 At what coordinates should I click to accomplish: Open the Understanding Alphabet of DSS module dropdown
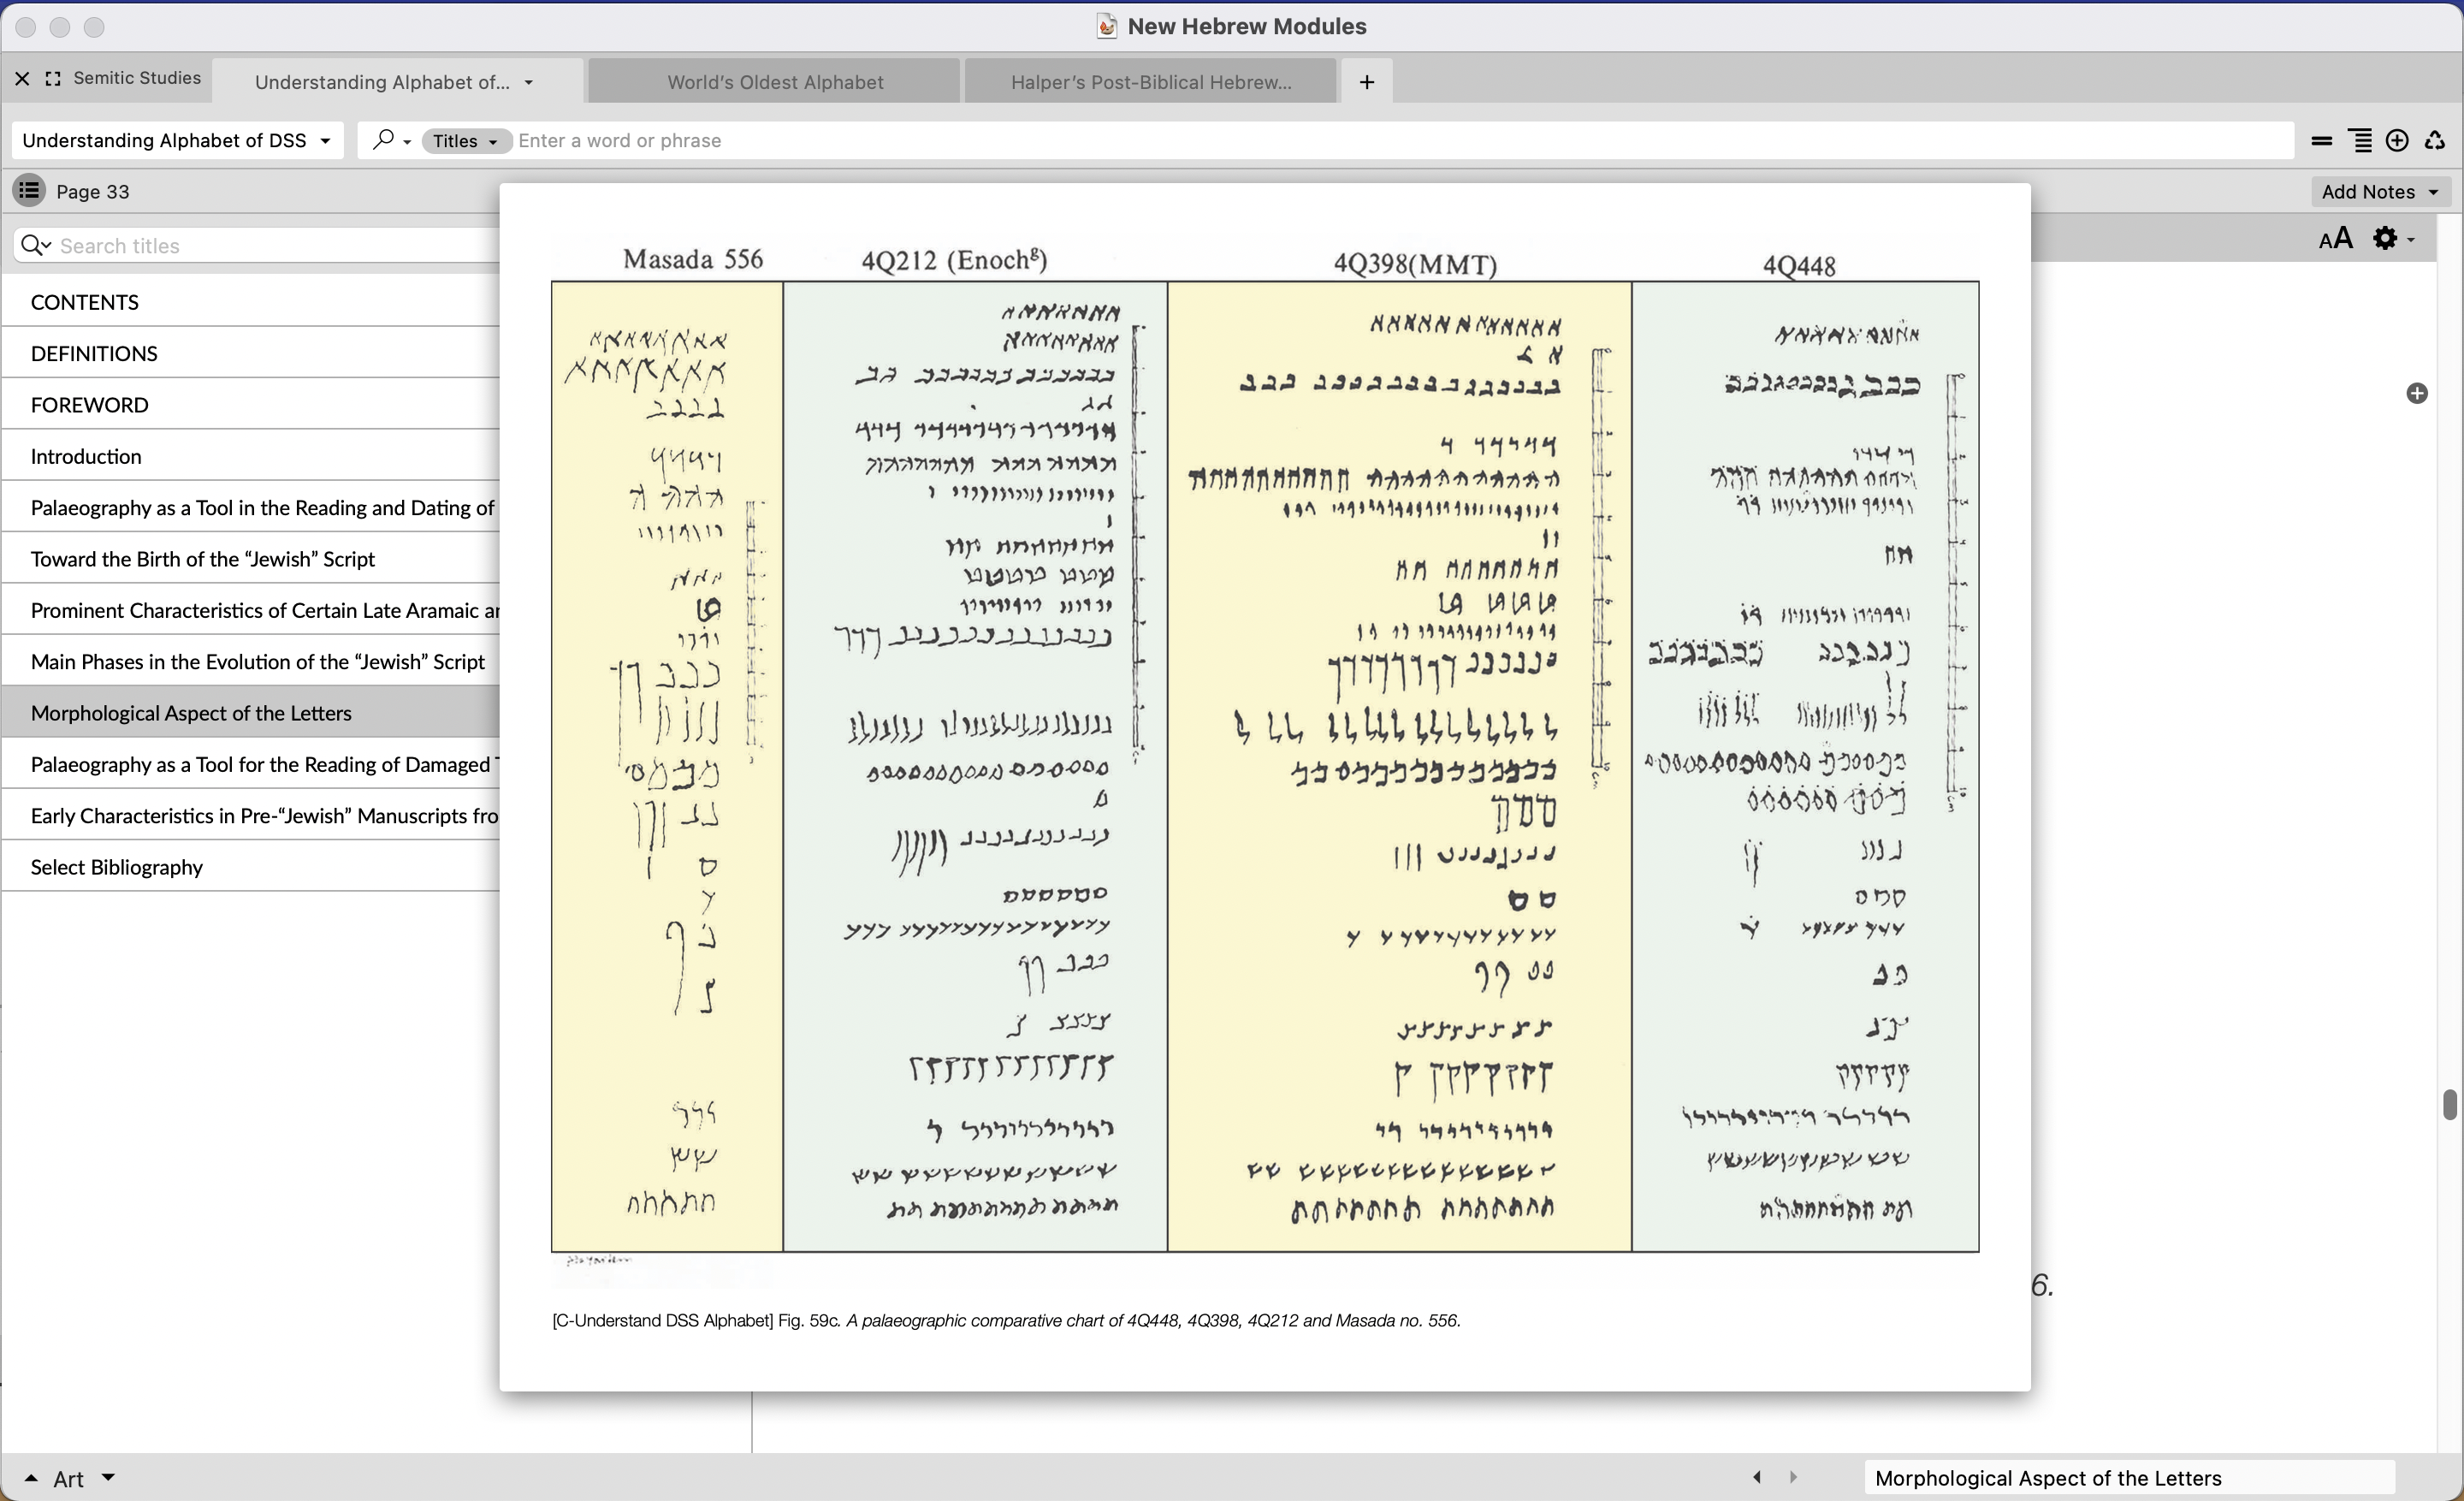[x=176, y=141]
